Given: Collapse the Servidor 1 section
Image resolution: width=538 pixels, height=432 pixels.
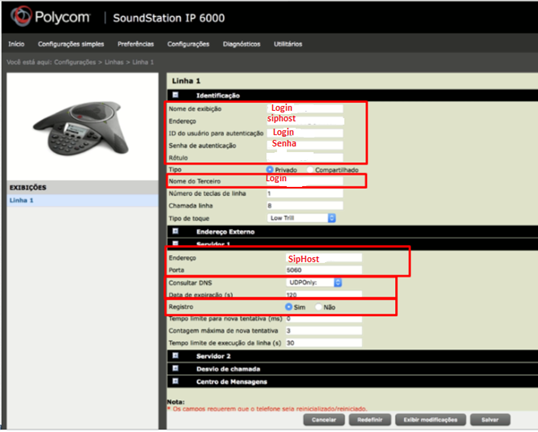Looking at the screenshot, I should click(175, 243).
